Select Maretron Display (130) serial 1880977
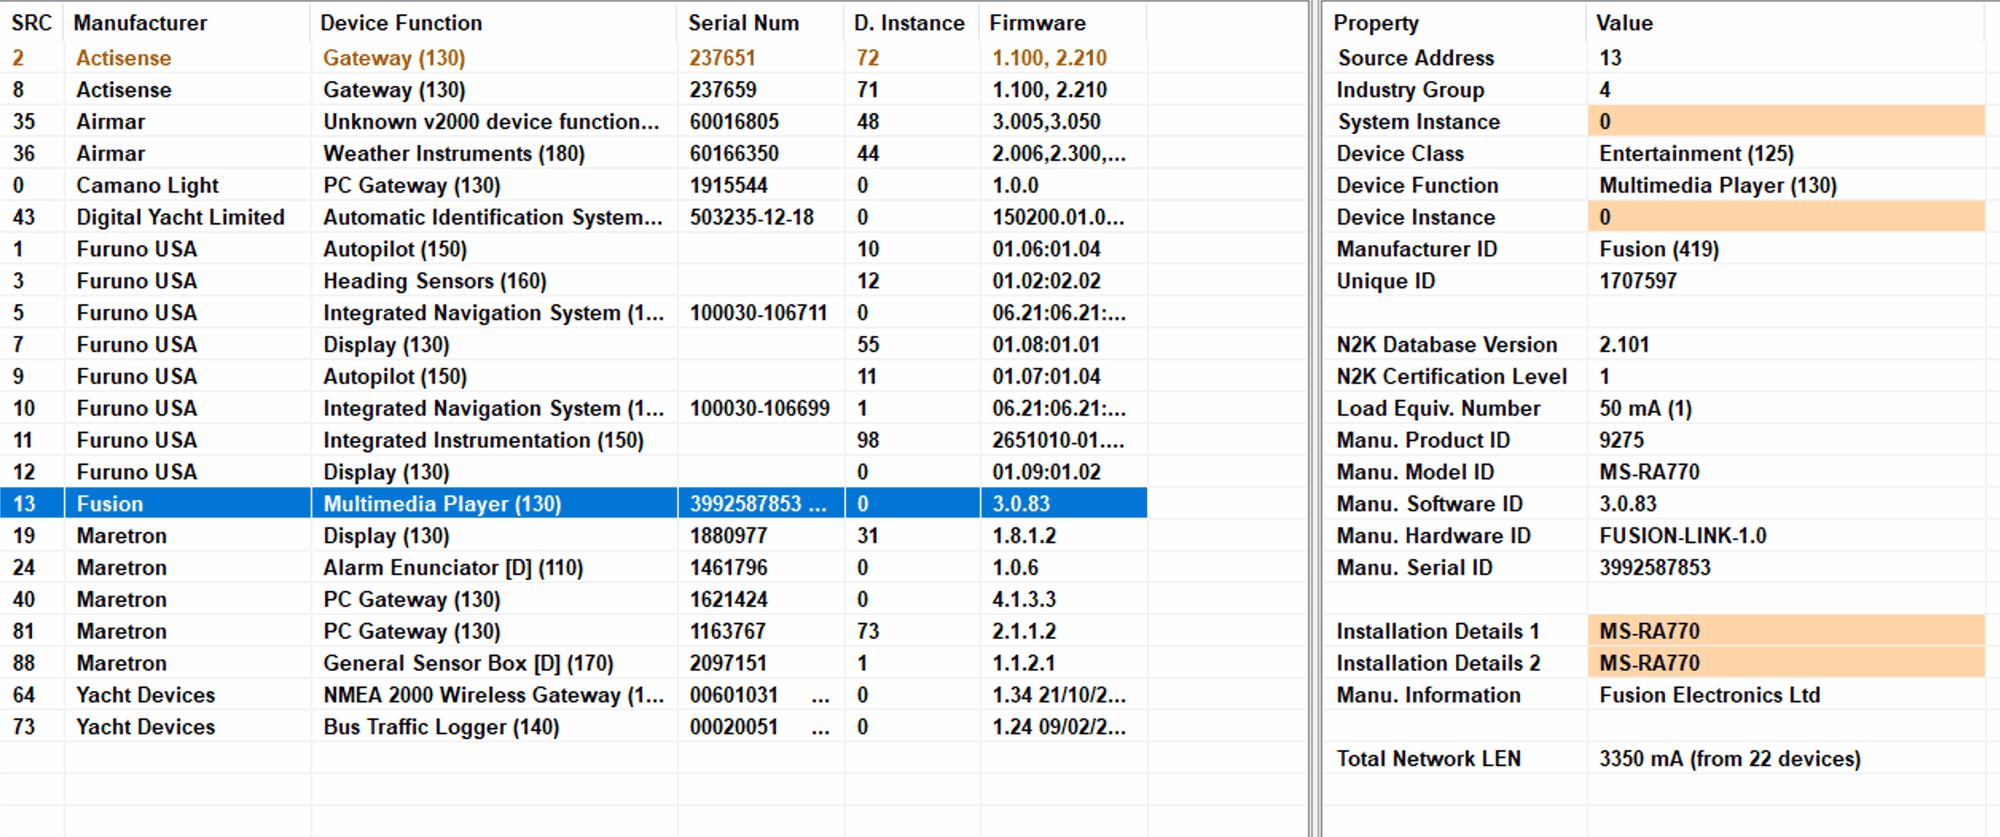The image size is (2000, 837). 573,536
